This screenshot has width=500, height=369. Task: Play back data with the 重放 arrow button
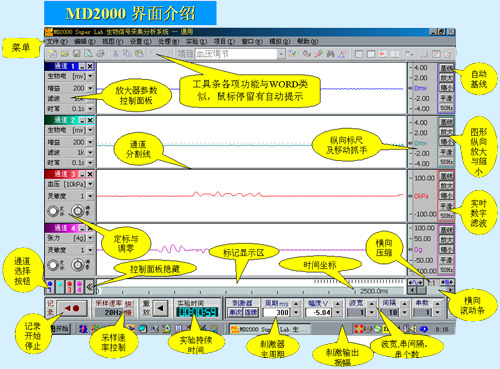click(x=160, y=308)
